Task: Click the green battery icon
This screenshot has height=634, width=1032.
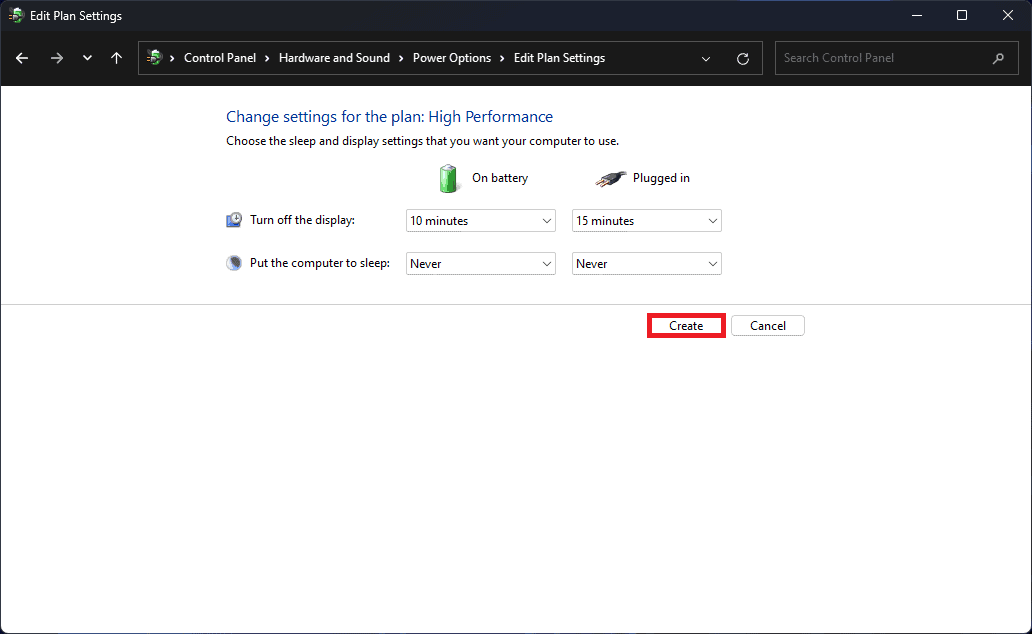Action: click(447, 178)
